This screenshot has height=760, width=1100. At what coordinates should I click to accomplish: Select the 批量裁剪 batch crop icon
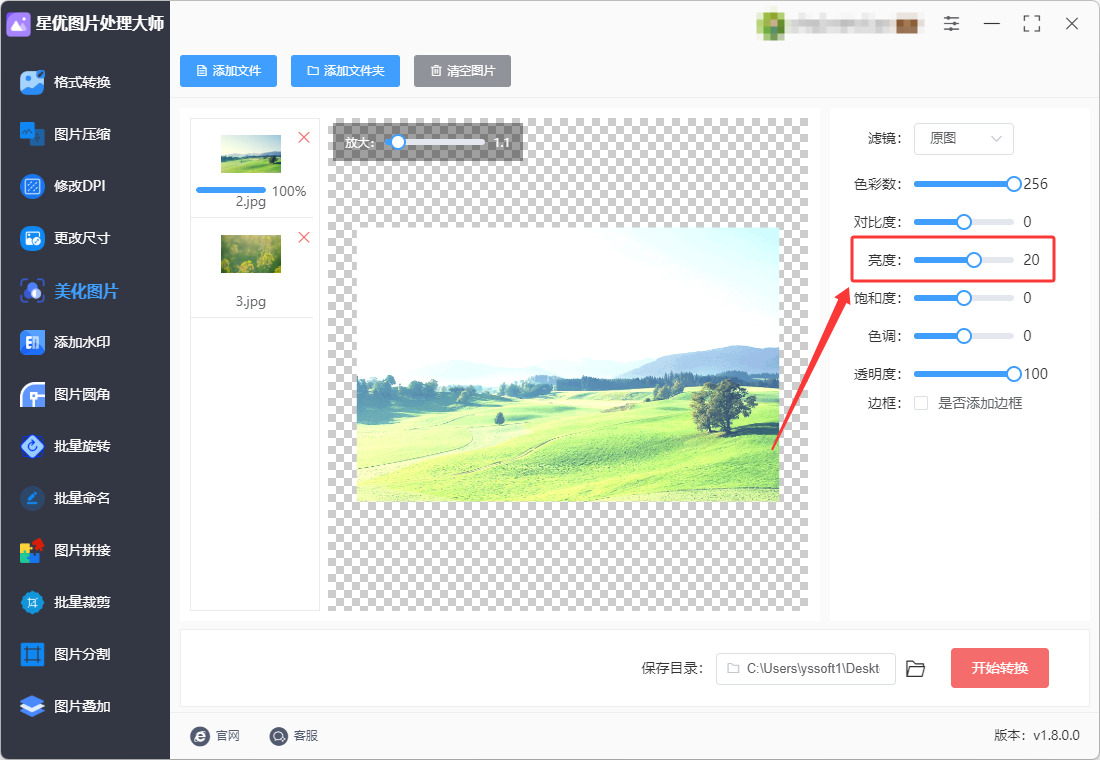(32, 602)
